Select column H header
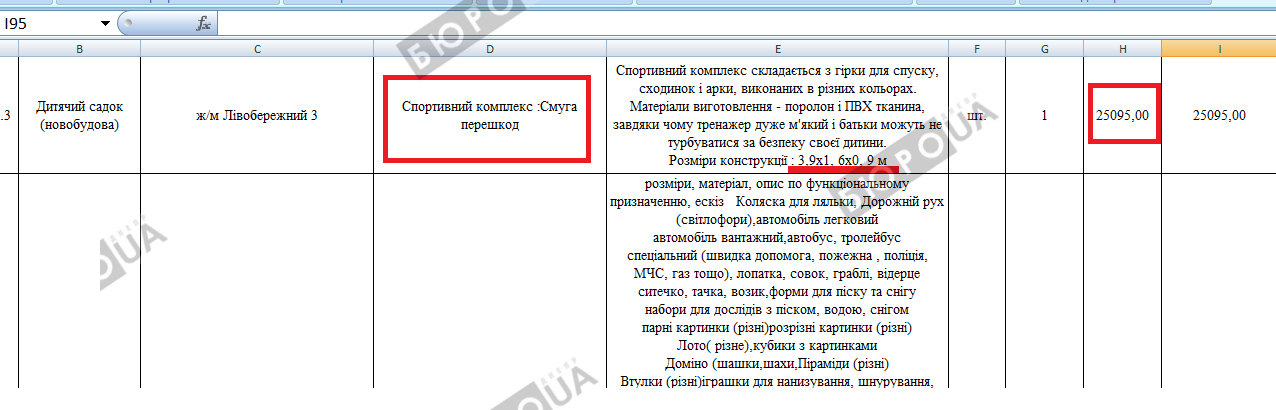The width and height of the screenshot is (1276, 410). pyautogui.click(x=1122, y=48)
